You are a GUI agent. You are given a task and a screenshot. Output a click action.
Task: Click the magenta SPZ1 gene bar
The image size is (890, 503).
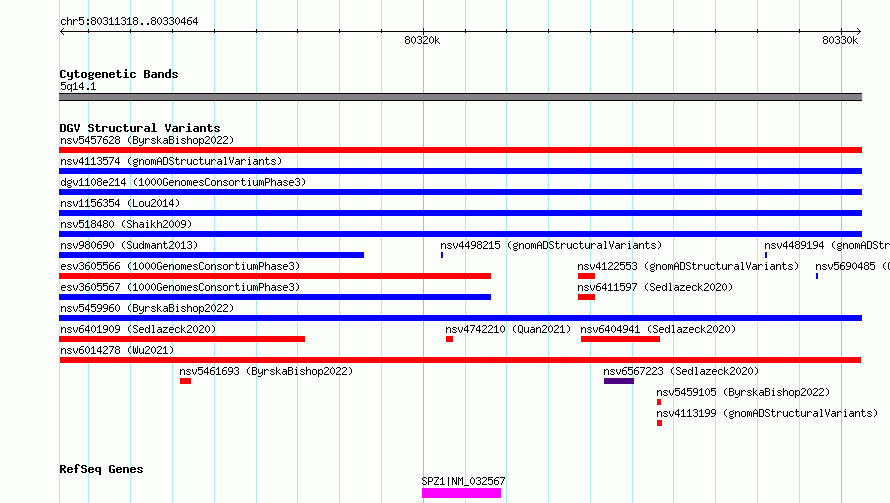pyautogui.click(x=461, y=493)
